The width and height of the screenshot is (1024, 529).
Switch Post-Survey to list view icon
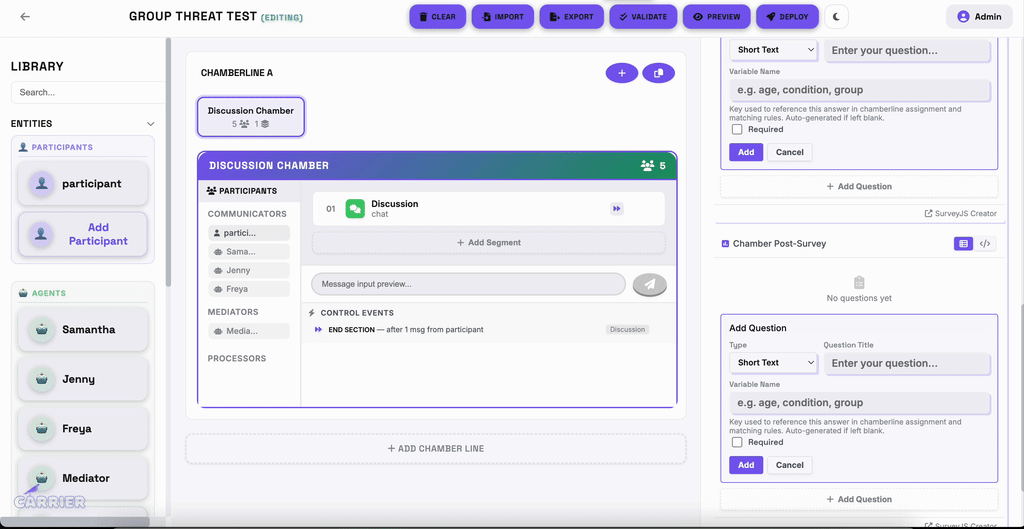point(963,244)
